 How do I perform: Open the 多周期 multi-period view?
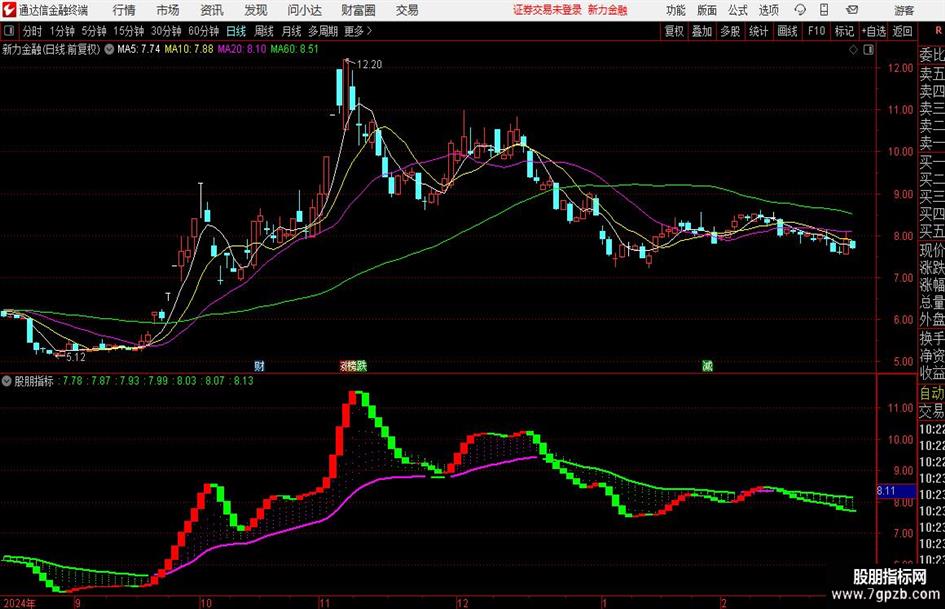coord(323,31)
